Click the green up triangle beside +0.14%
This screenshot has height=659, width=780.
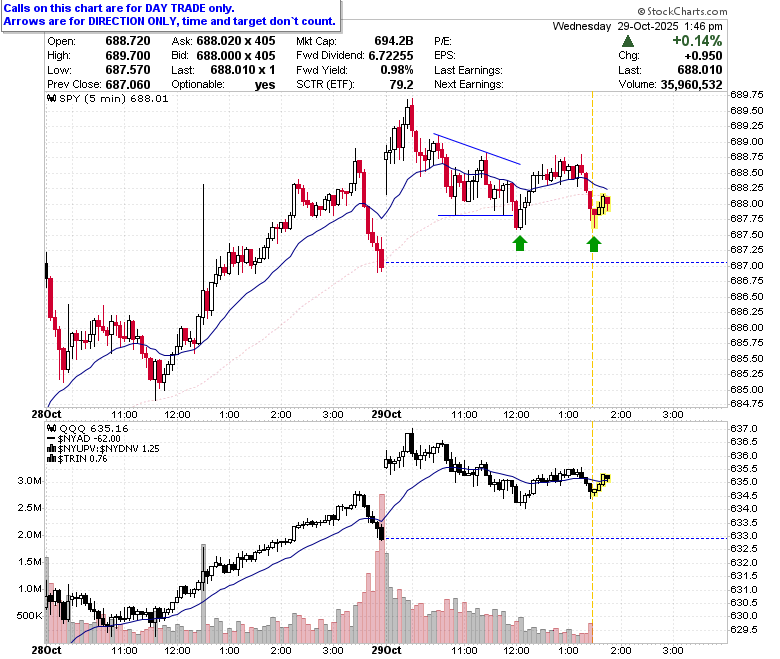[x=628, y=41]
